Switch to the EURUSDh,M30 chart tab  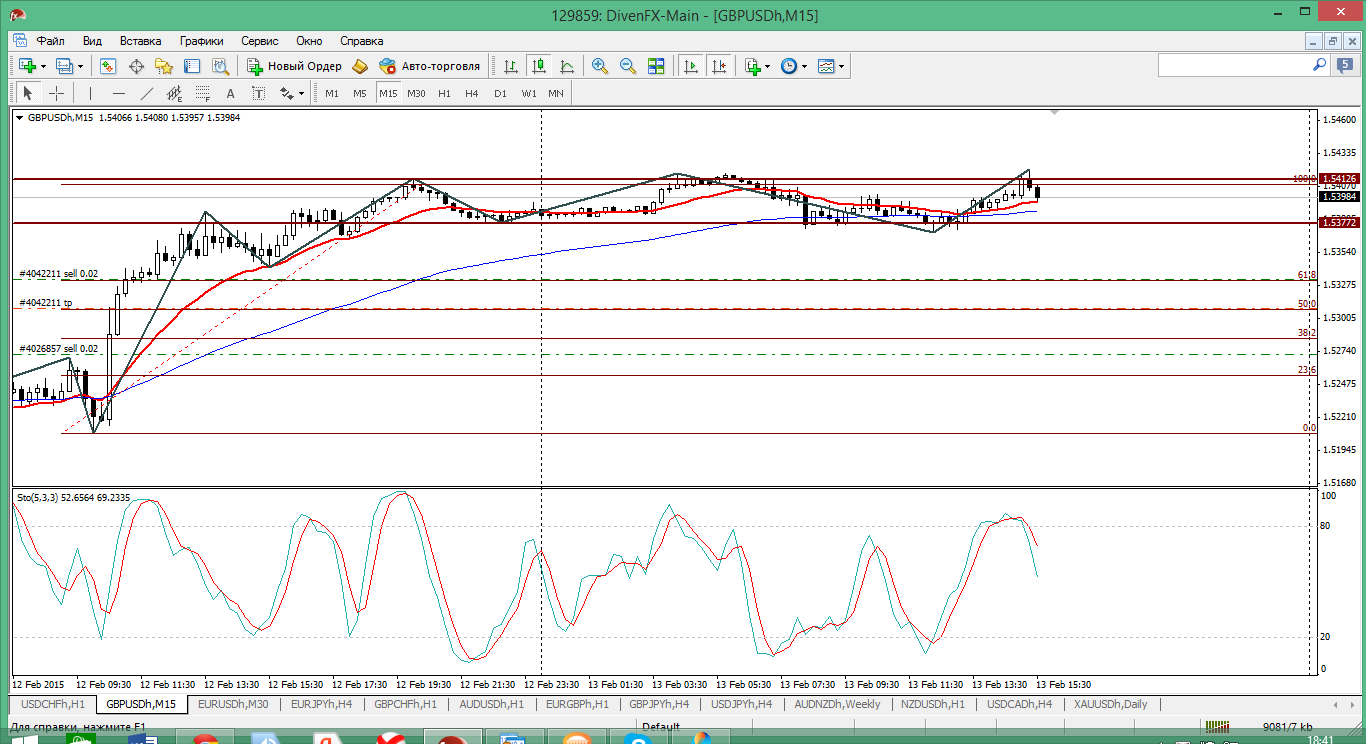[x=233, y=704]
